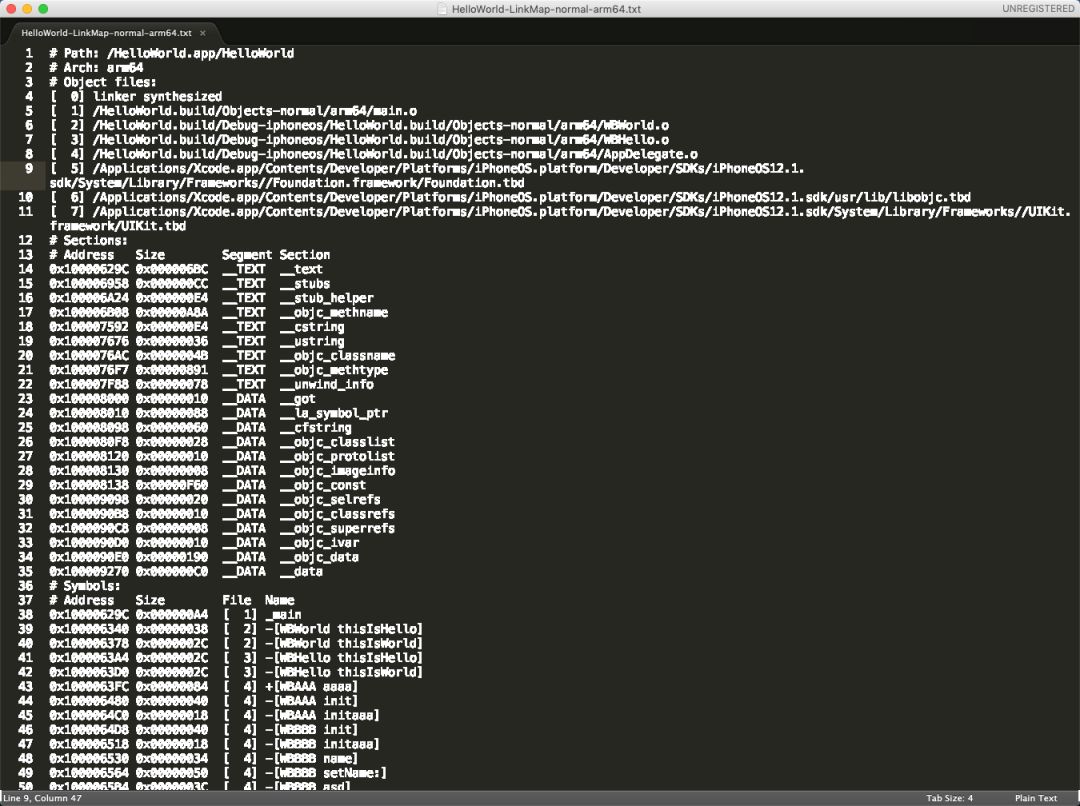Click the red close window button
The height and width of the screenshot is (806, 1080).
point(11,9)
